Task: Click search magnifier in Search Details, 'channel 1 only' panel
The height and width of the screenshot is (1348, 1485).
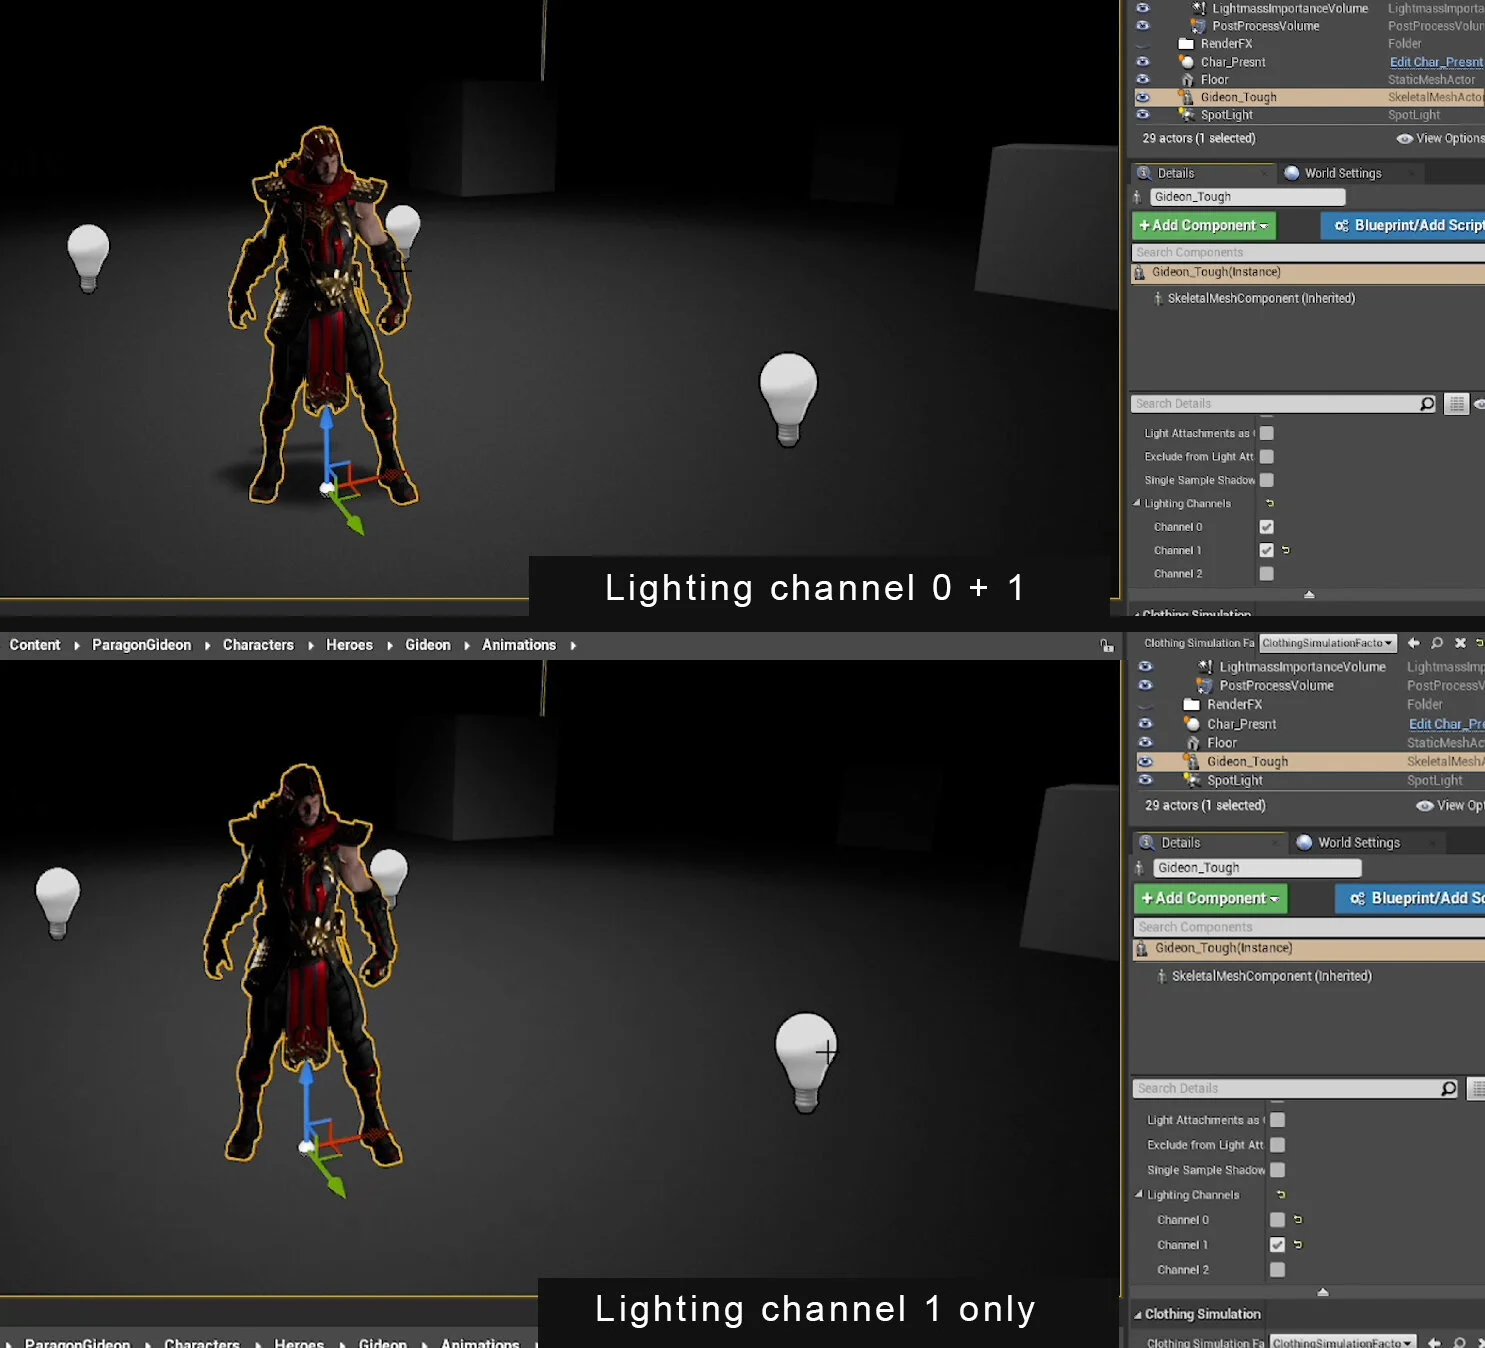Action: tap(1449, 1089)
